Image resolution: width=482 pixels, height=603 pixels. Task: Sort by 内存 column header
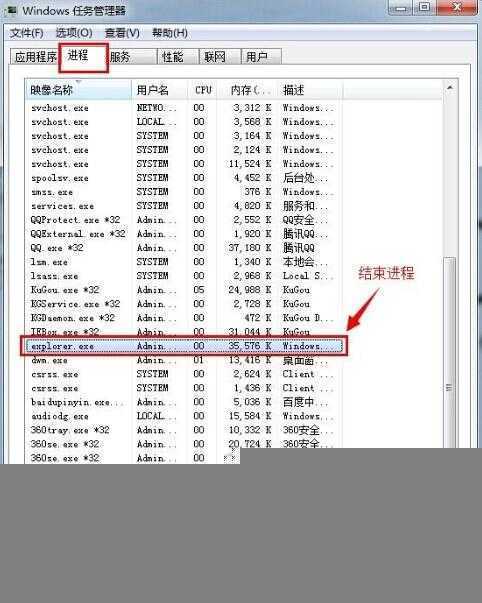[x=247, y=90]
